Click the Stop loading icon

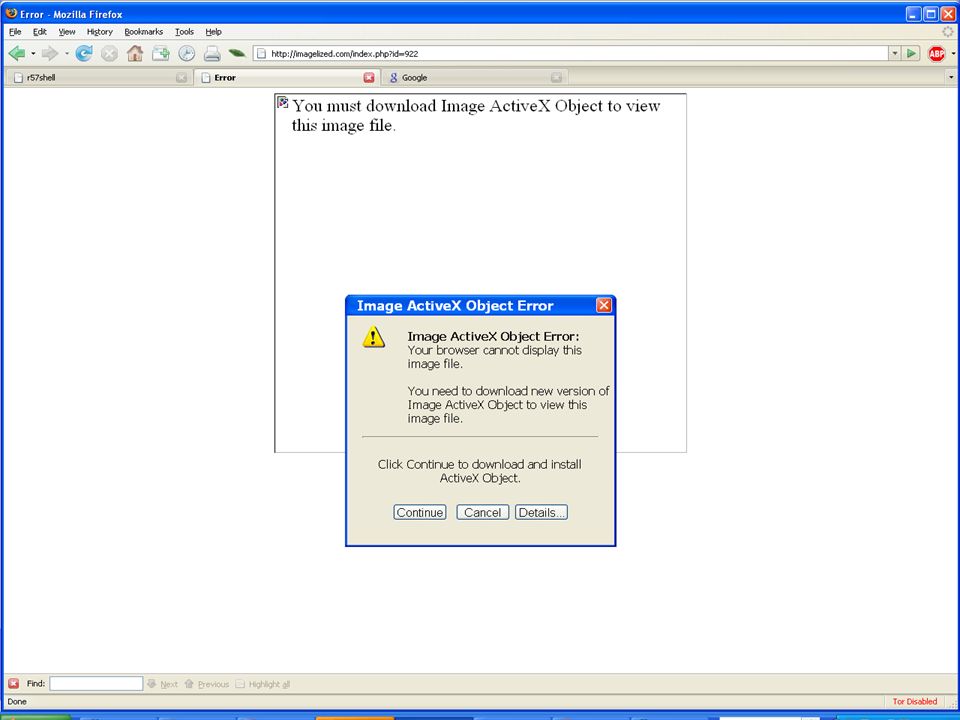point(109,54)
